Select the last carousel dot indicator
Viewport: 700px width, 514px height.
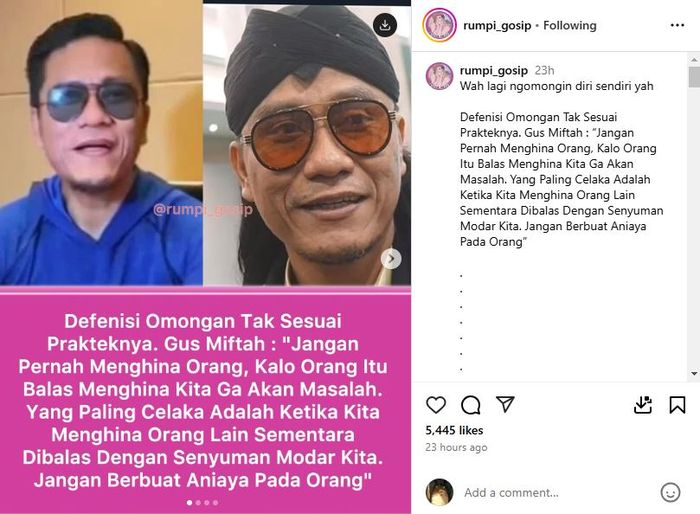point(216,503)
